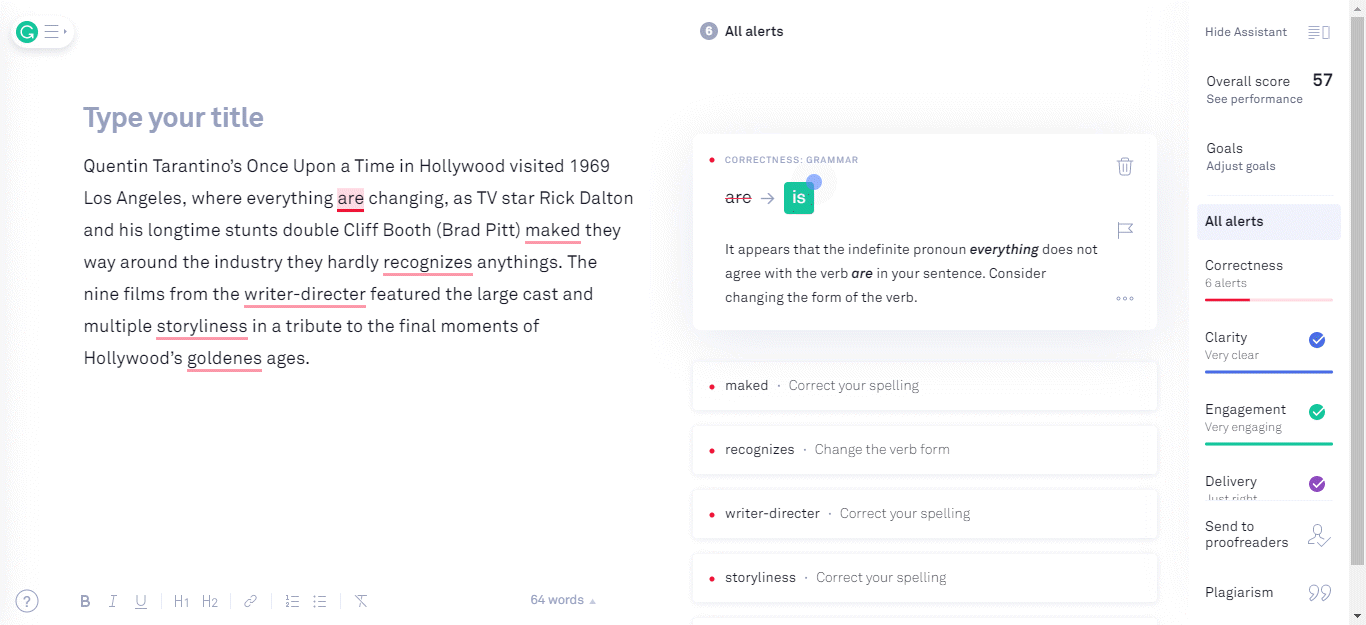
Task: Click the help question mark icon
Action: (x=27, y=601)
